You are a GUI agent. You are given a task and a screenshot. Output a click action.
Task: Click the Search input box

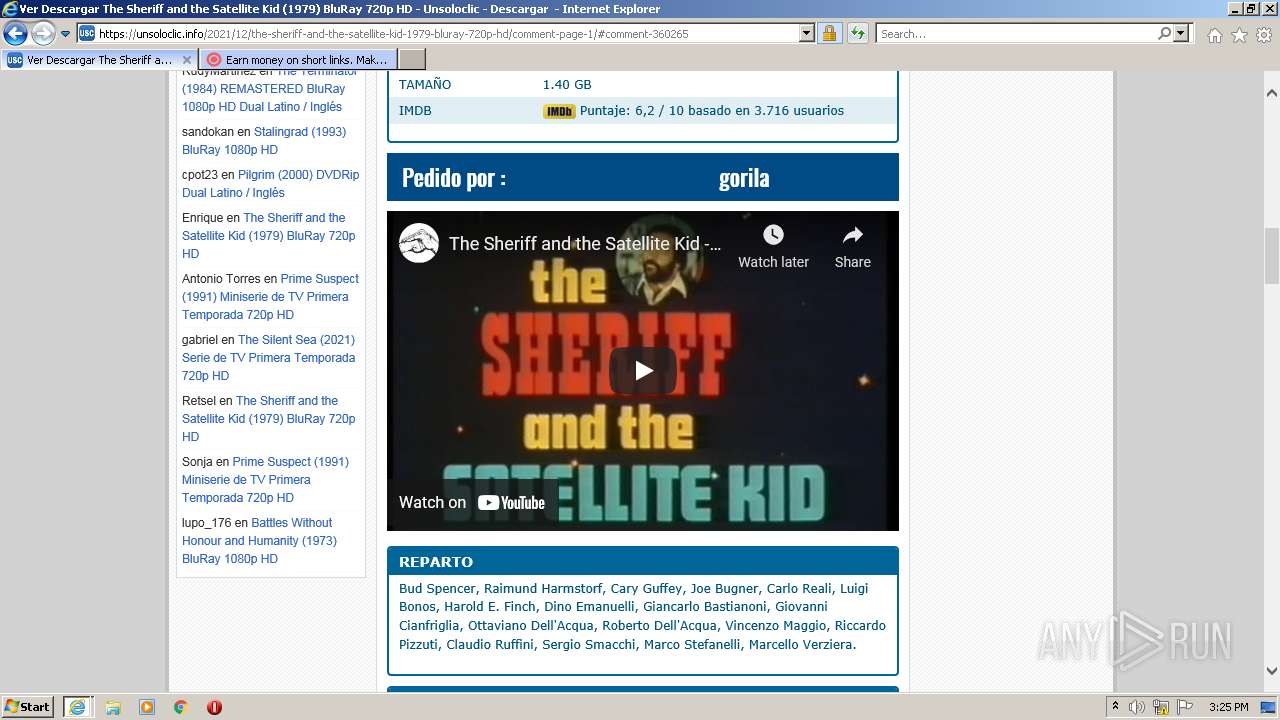click(x=1016, y=34)
